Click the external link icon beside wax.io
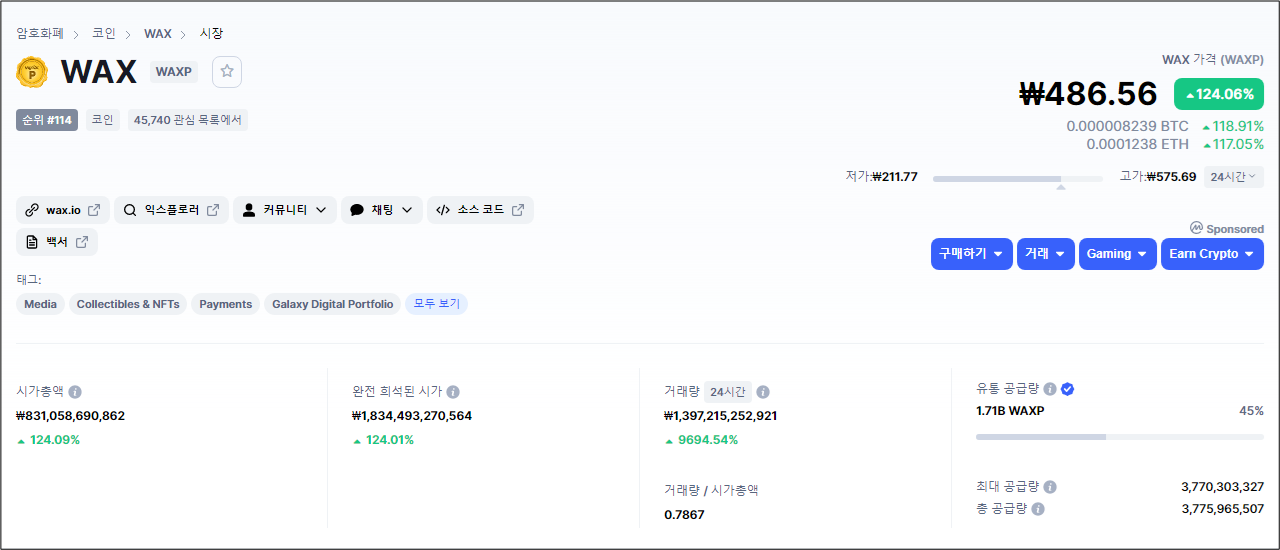Screen dimensions: 1280x550 click(94, 210)
